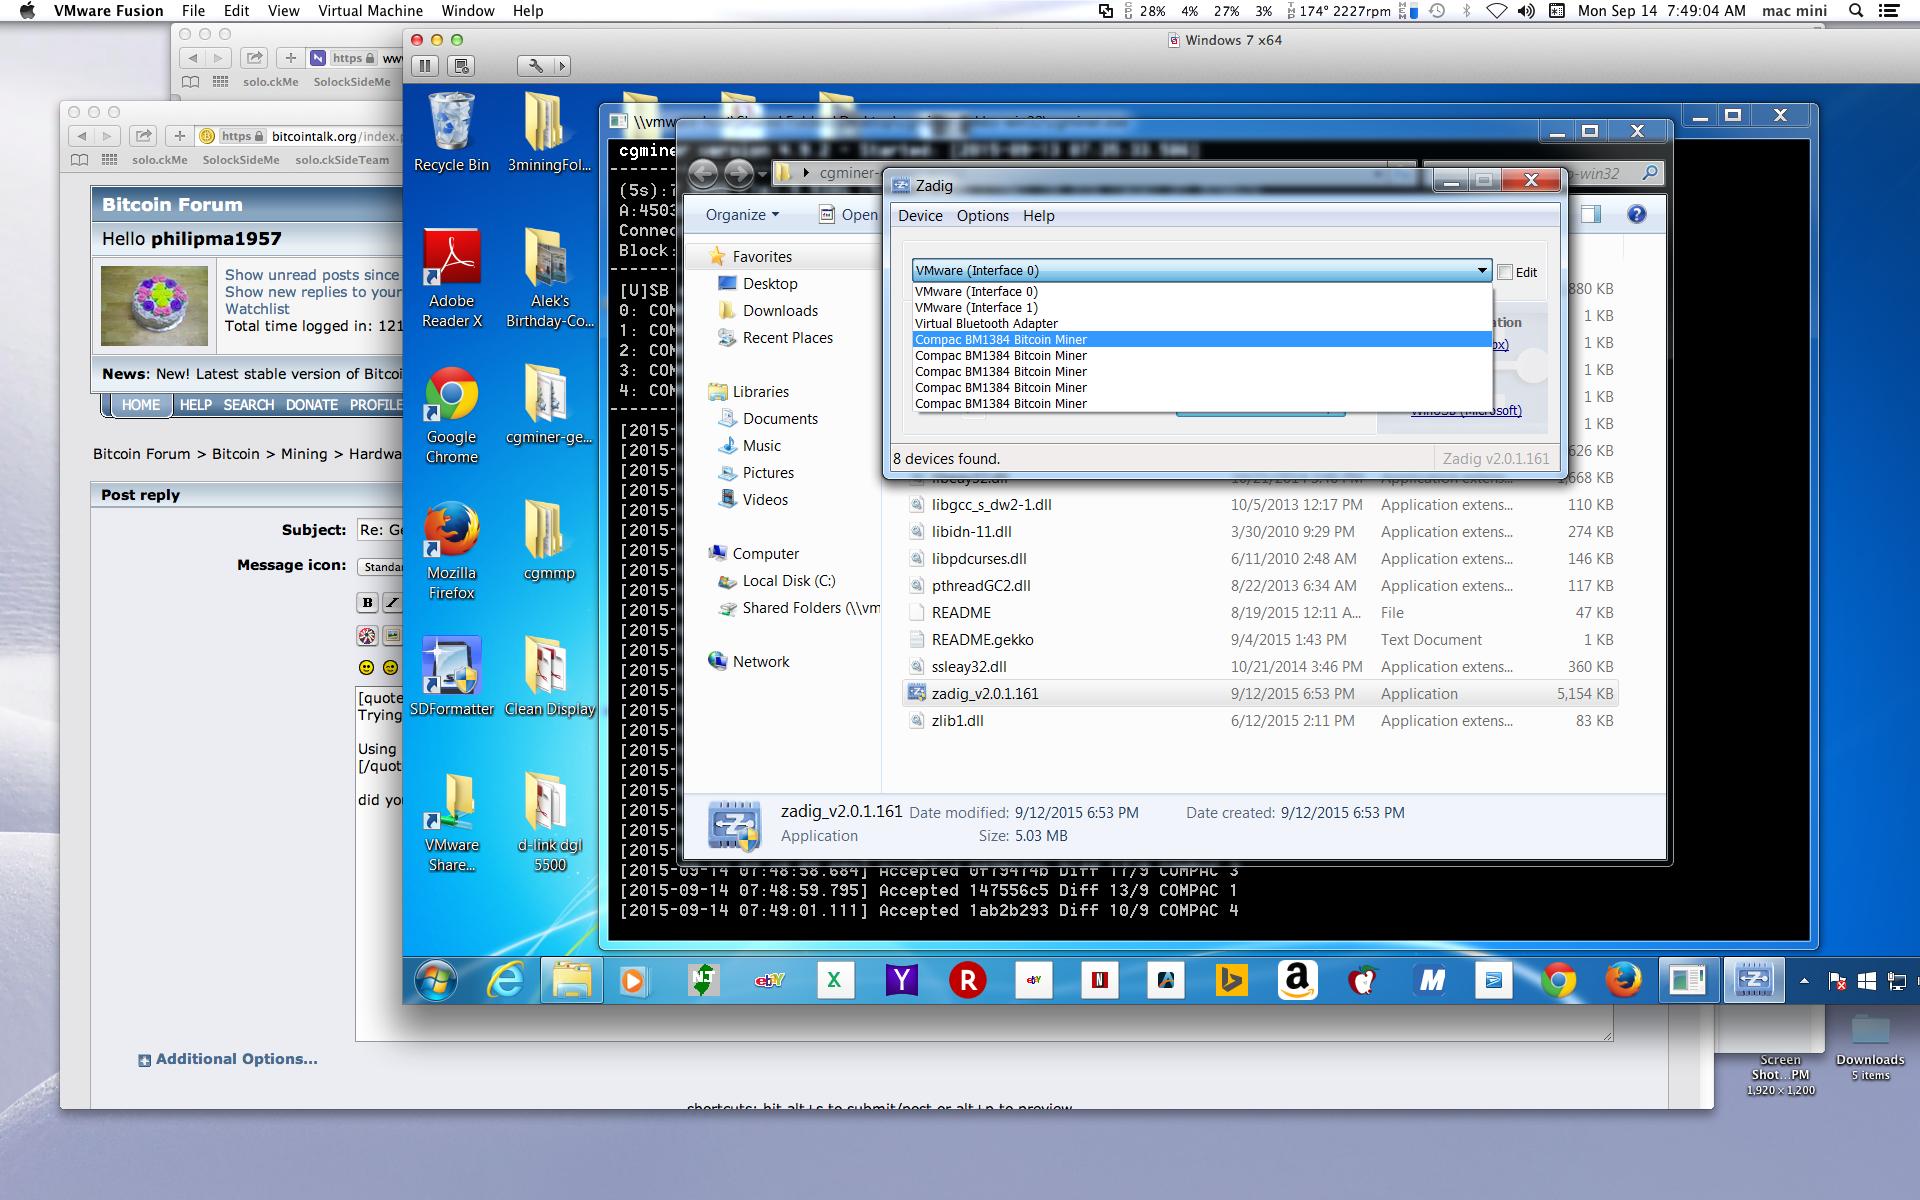
Task: Click Show unread posts since link
Action: pos(312,275)
